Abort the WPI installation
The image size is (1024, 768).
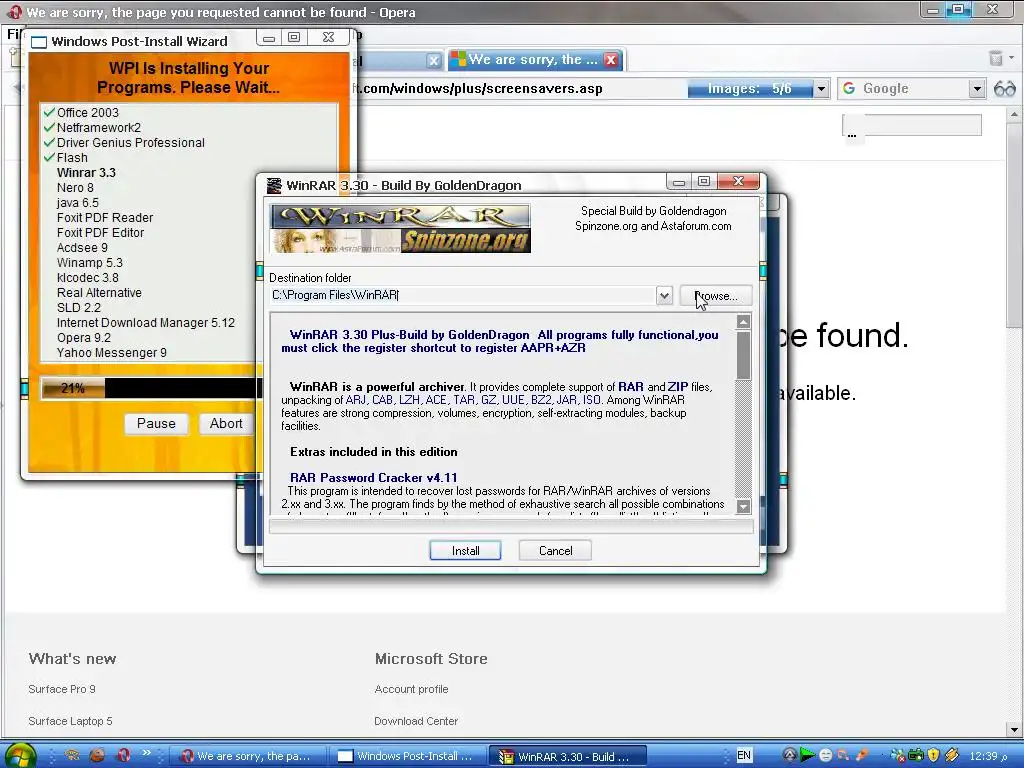[225, 423]
